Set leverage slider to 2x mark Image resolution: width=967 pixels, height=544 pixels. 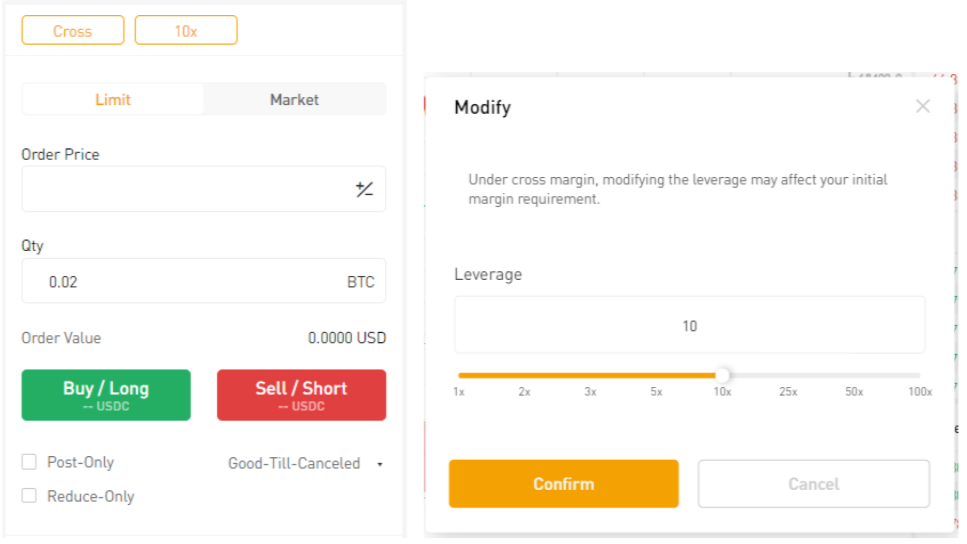[x=524, y=376]
